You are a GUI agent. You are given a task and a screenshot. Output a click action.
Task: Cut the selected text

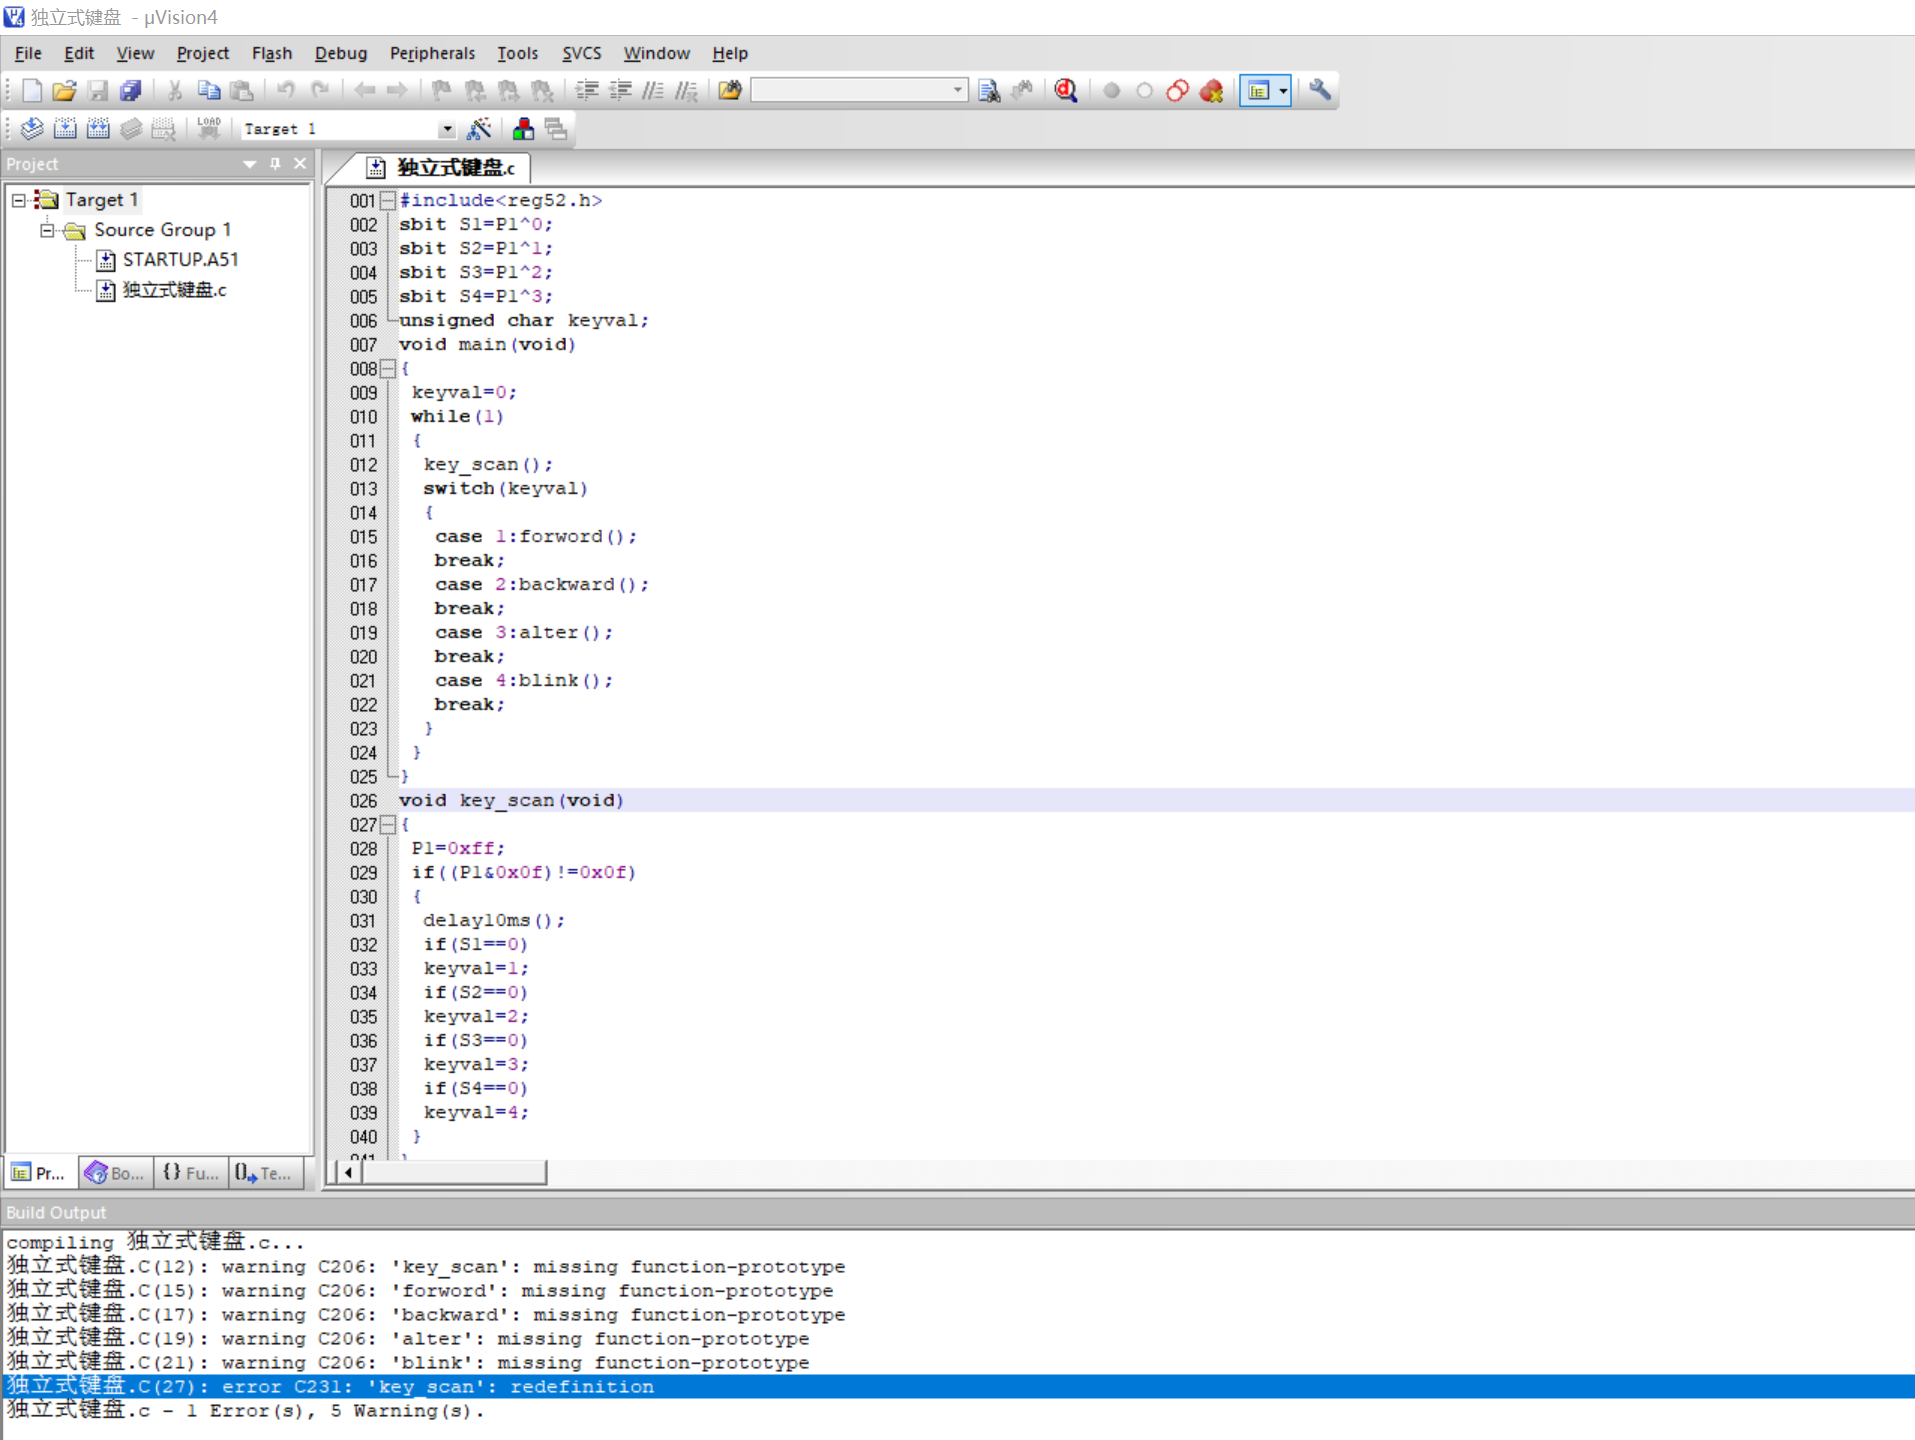175,91
